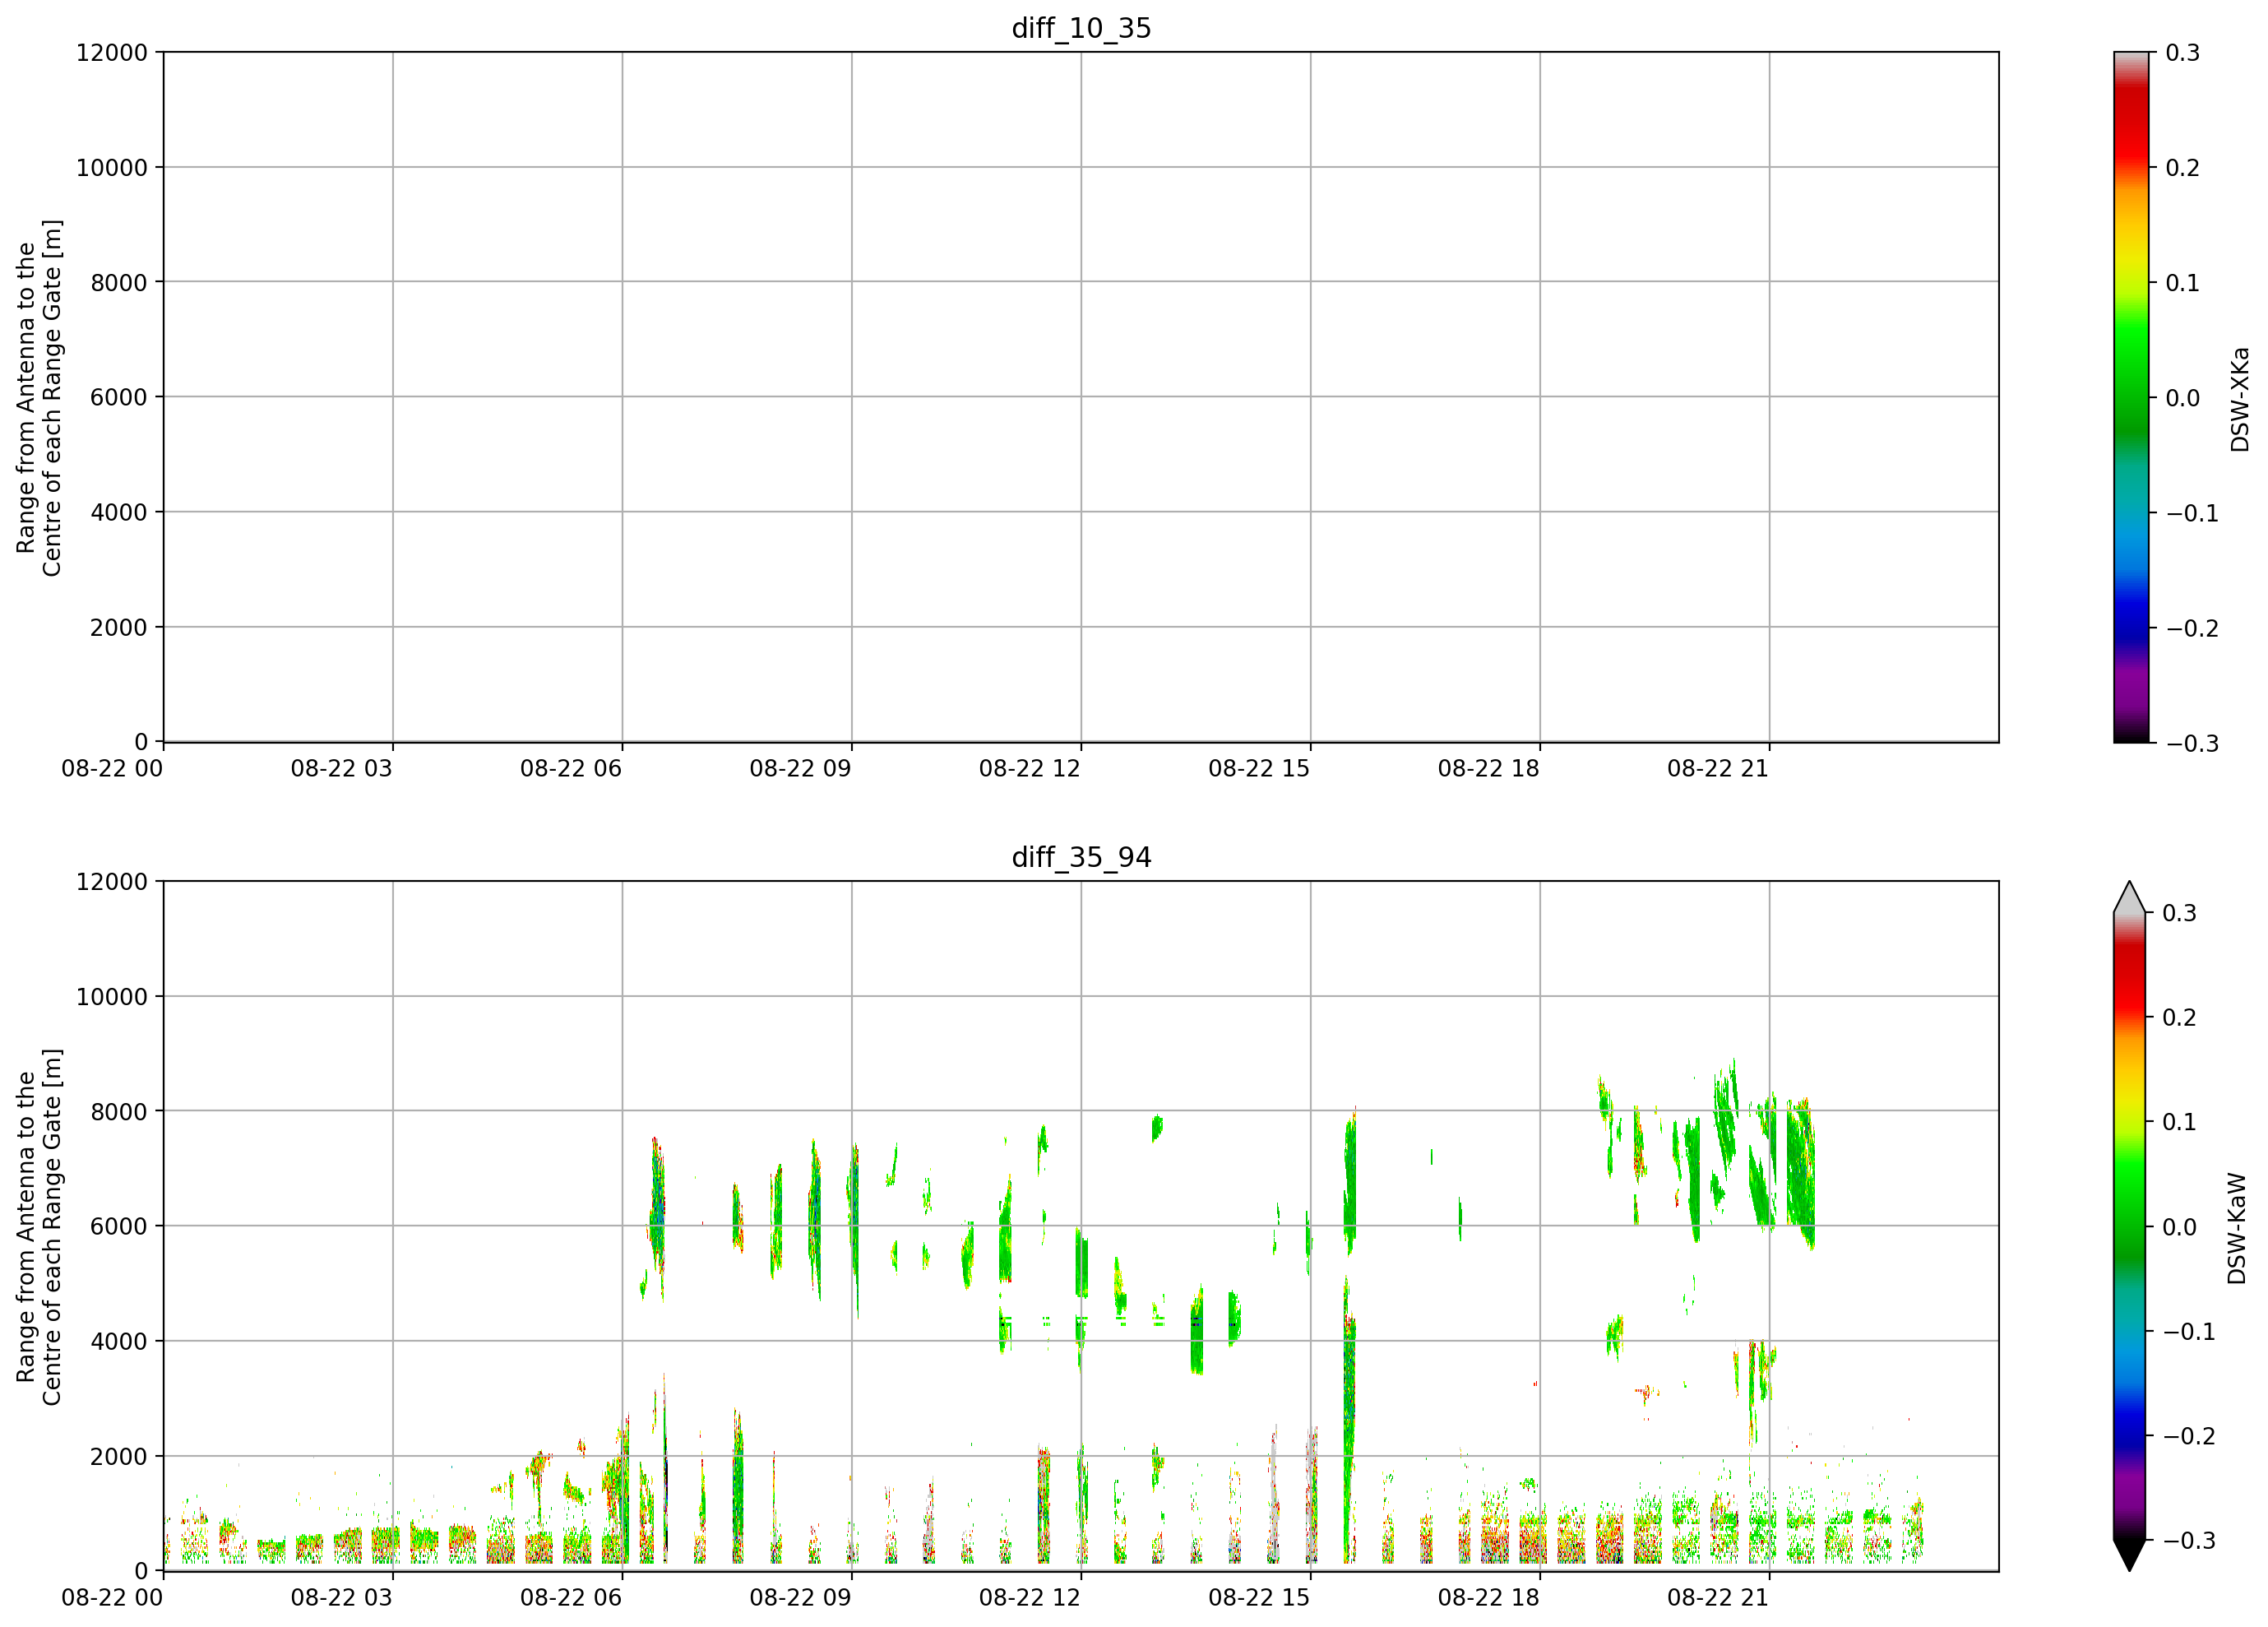The height and width of the screenshot is (1627, 2268).
Task: Click the 0.3 tick on DSW-XKa colorbar
Action: [2183, 53]
